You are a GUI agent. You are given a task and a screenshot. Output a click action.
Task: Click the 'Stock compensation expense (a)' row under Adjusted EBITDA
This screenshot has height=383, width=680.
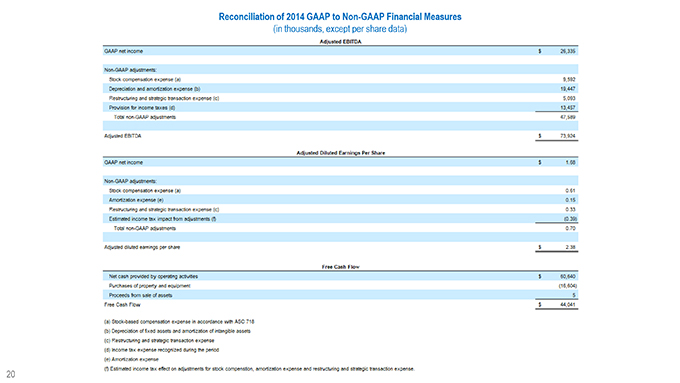[x=340, y=79]
